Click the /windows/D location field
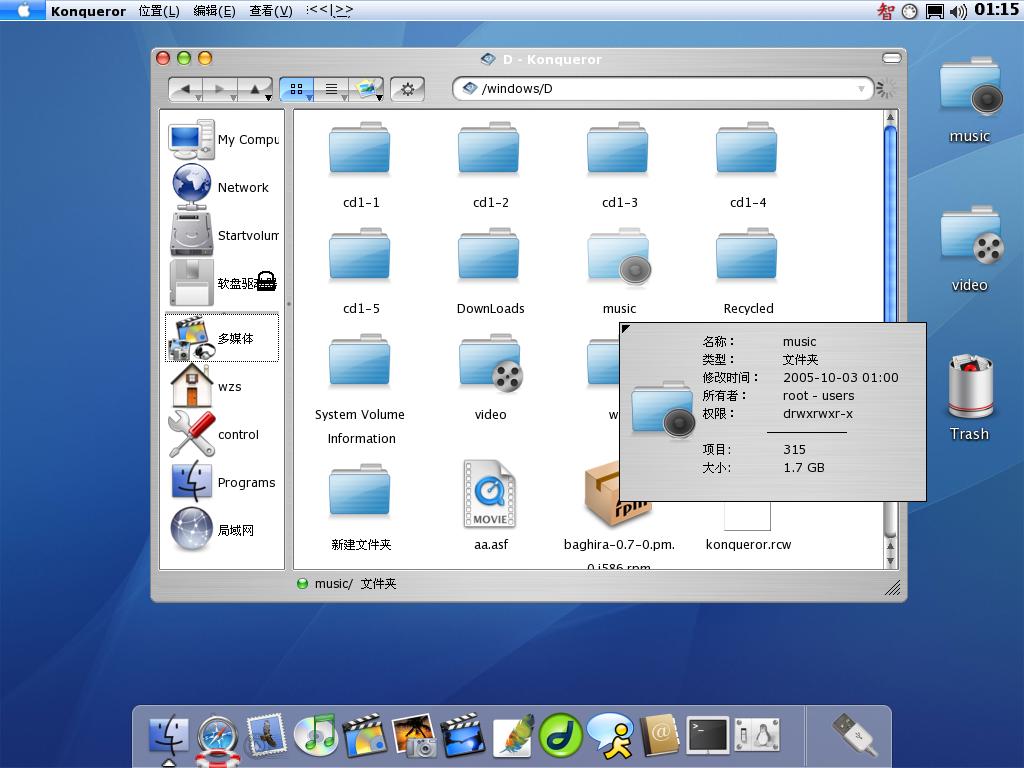Screen dimensions: 1024x768 tap(663, 89)
